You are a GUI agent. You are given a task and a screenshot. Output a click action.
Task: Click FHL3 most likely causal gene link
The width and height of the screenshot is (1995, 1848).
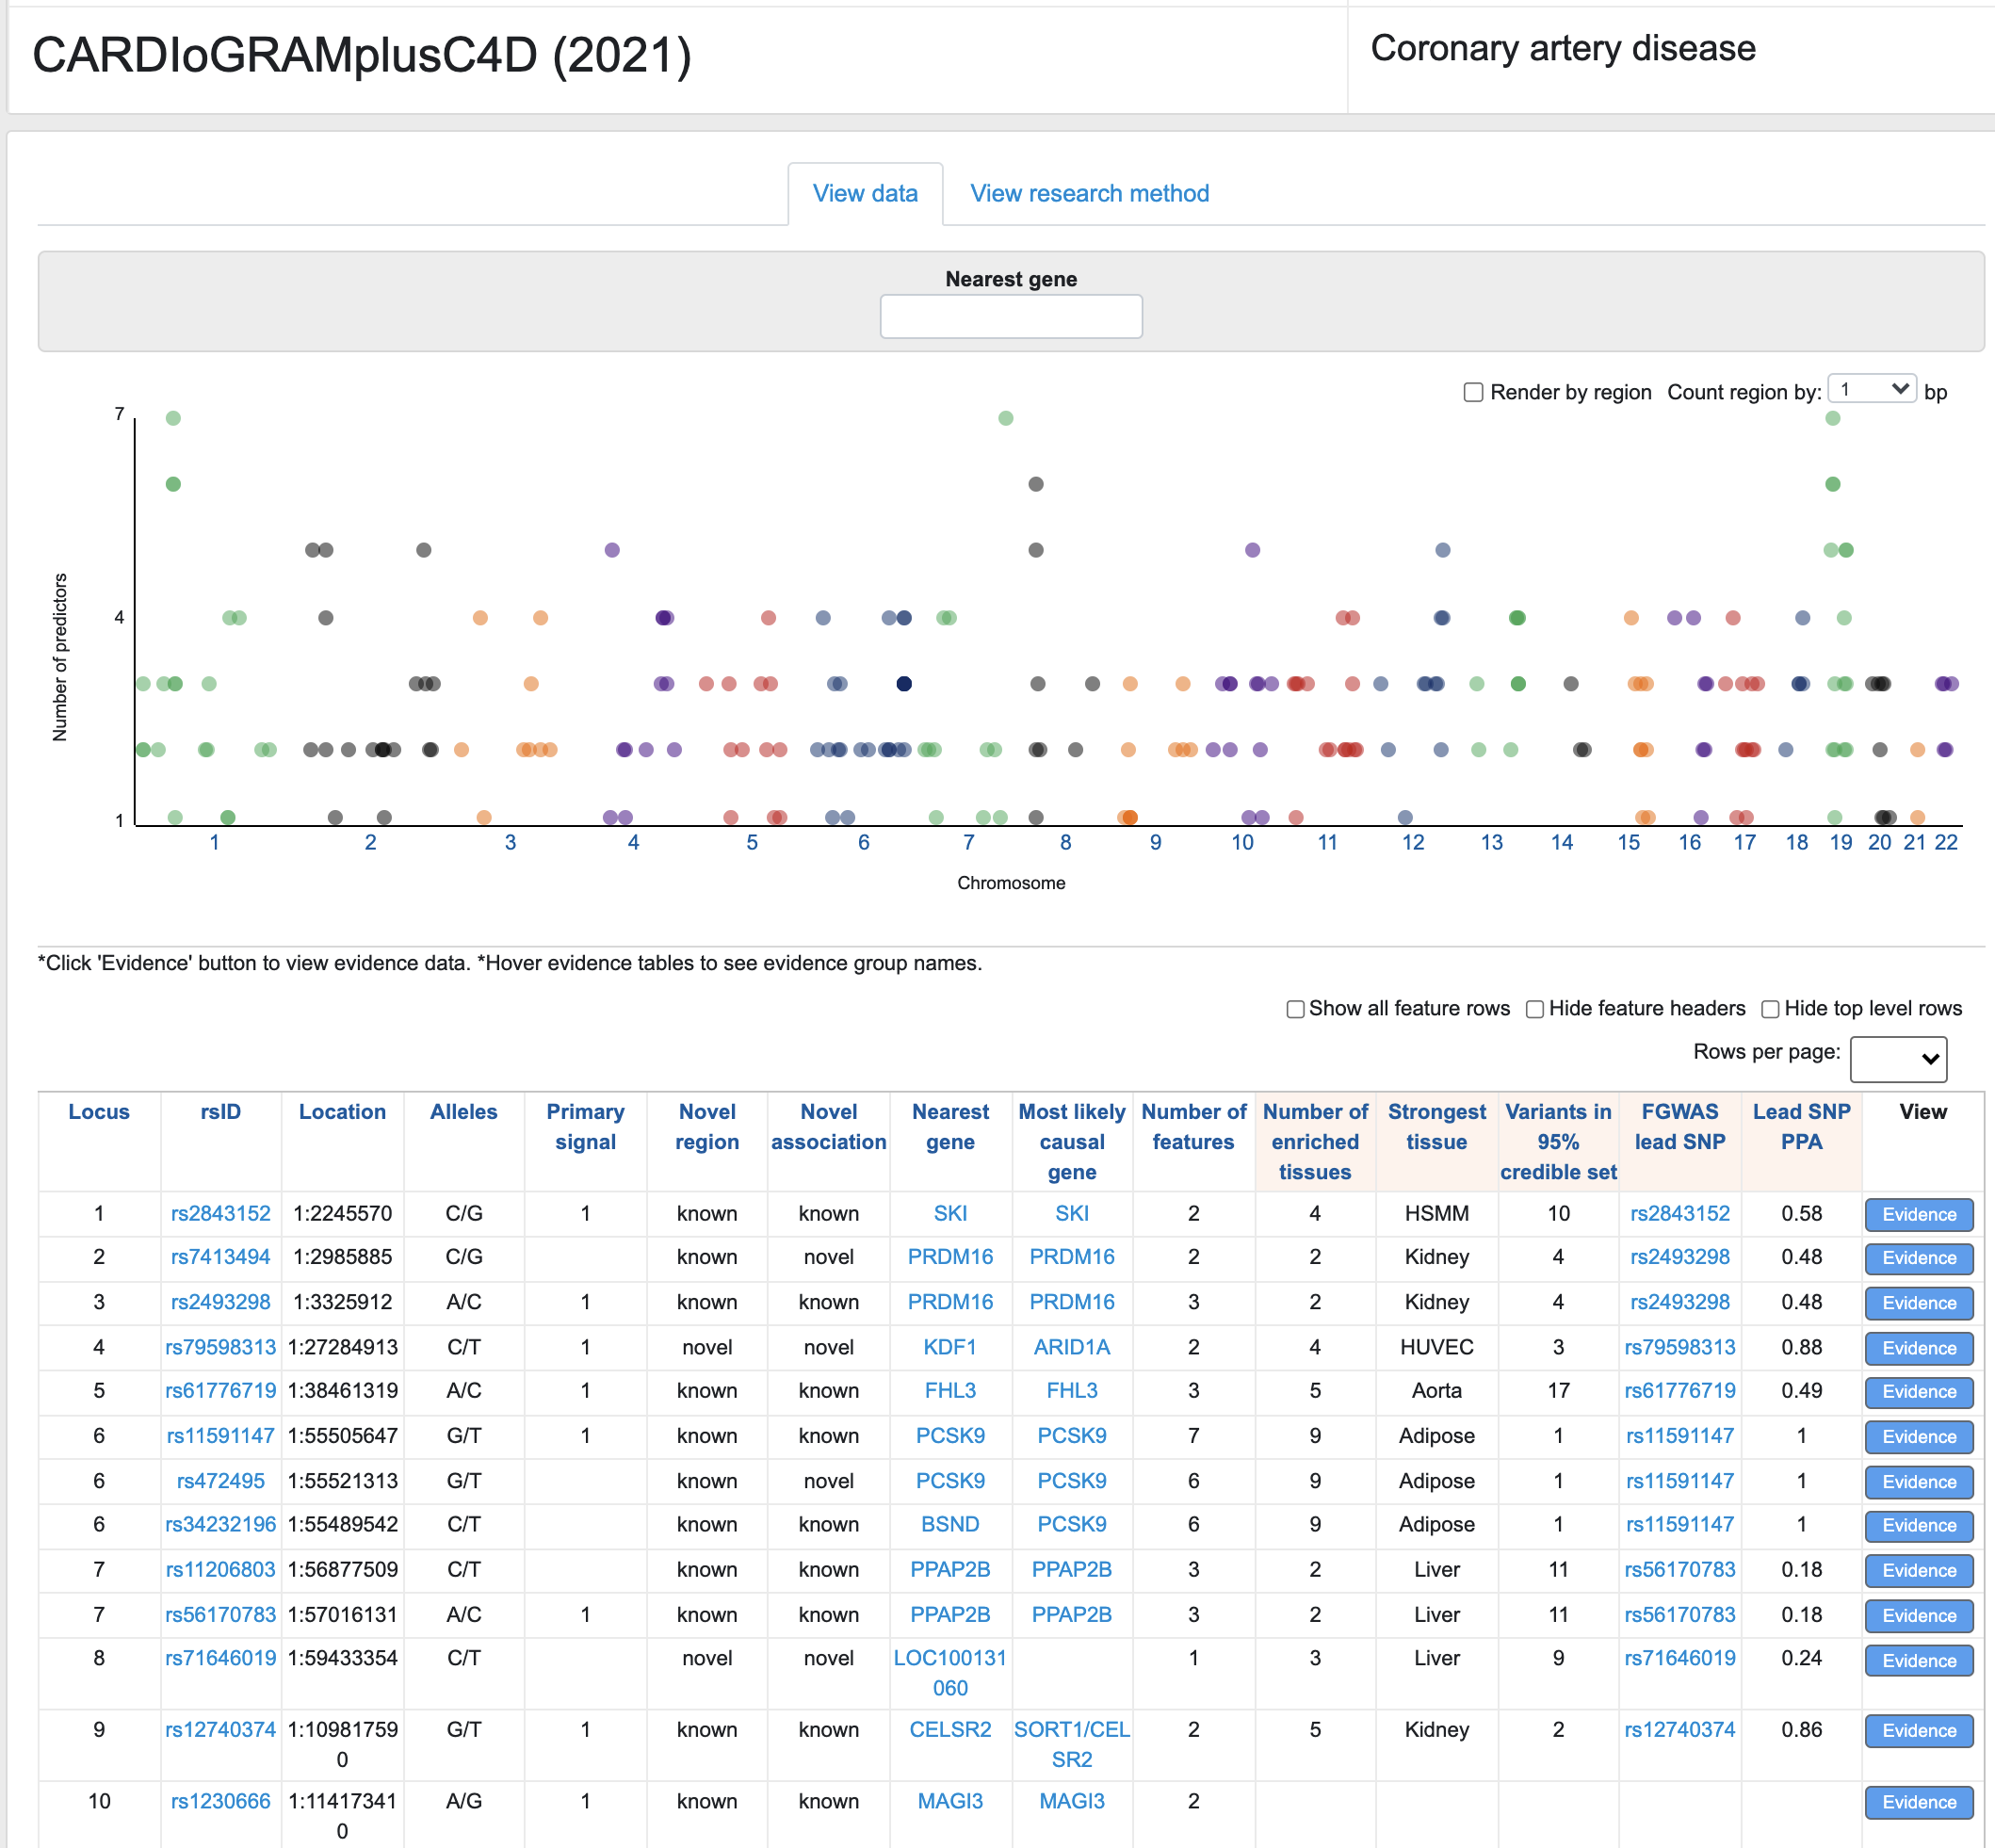[x=1072, y=1391]
